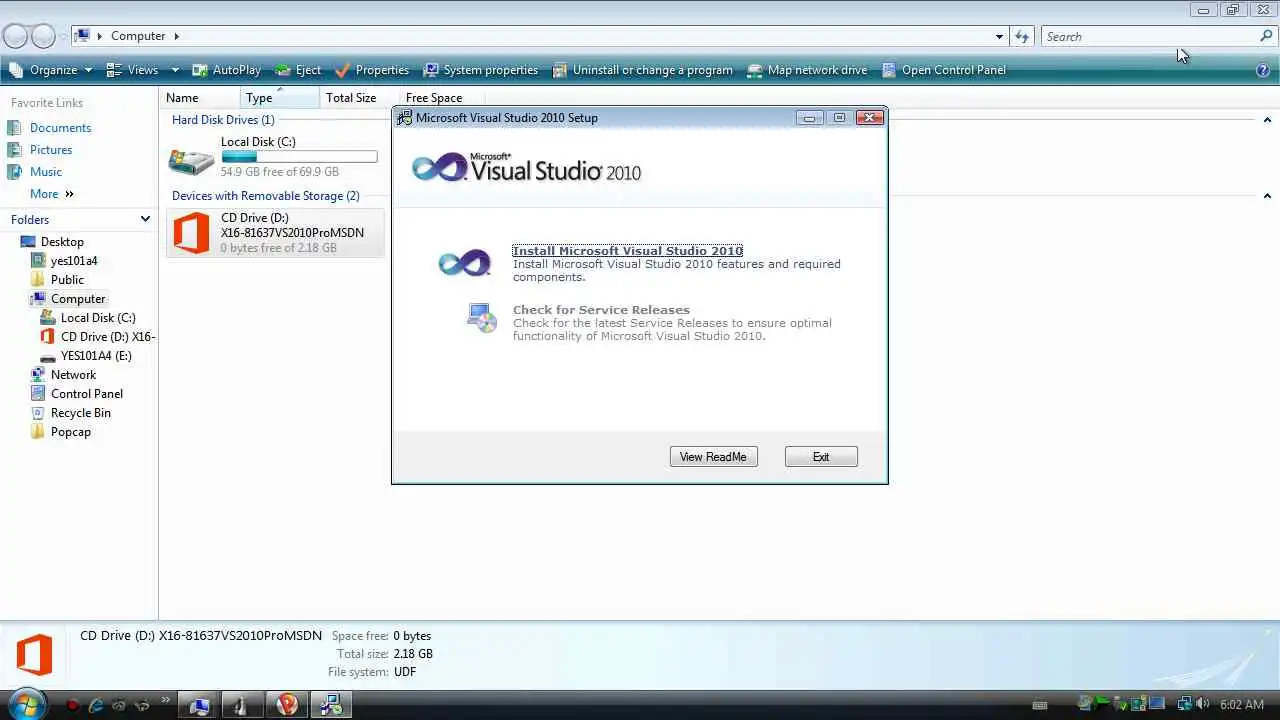Open Pictures in Favorite Links
This screenshot has width=1280, height=720.
51,150
